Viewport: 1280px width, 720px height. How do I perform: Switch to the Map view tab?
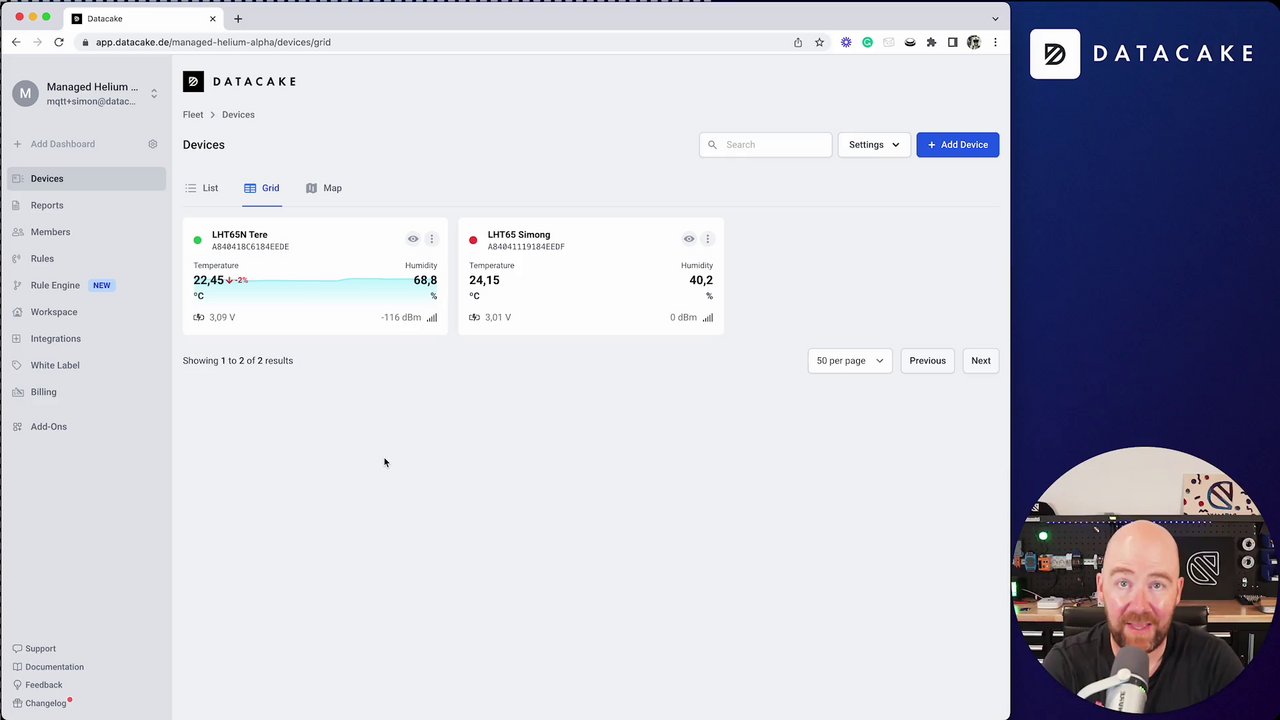pyautogui.click(x=324, y=188)
